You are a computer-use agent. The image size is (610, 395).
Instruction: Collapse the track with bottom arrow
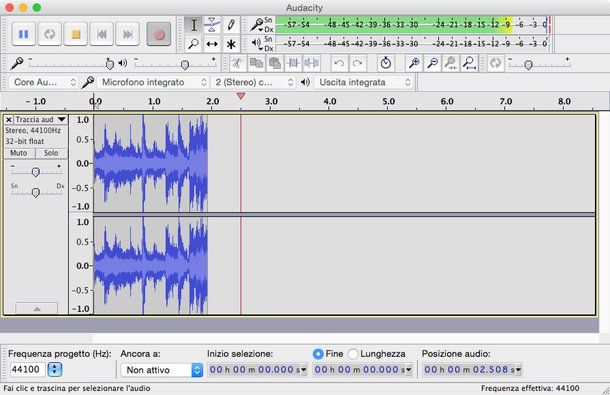click(37, 309)
